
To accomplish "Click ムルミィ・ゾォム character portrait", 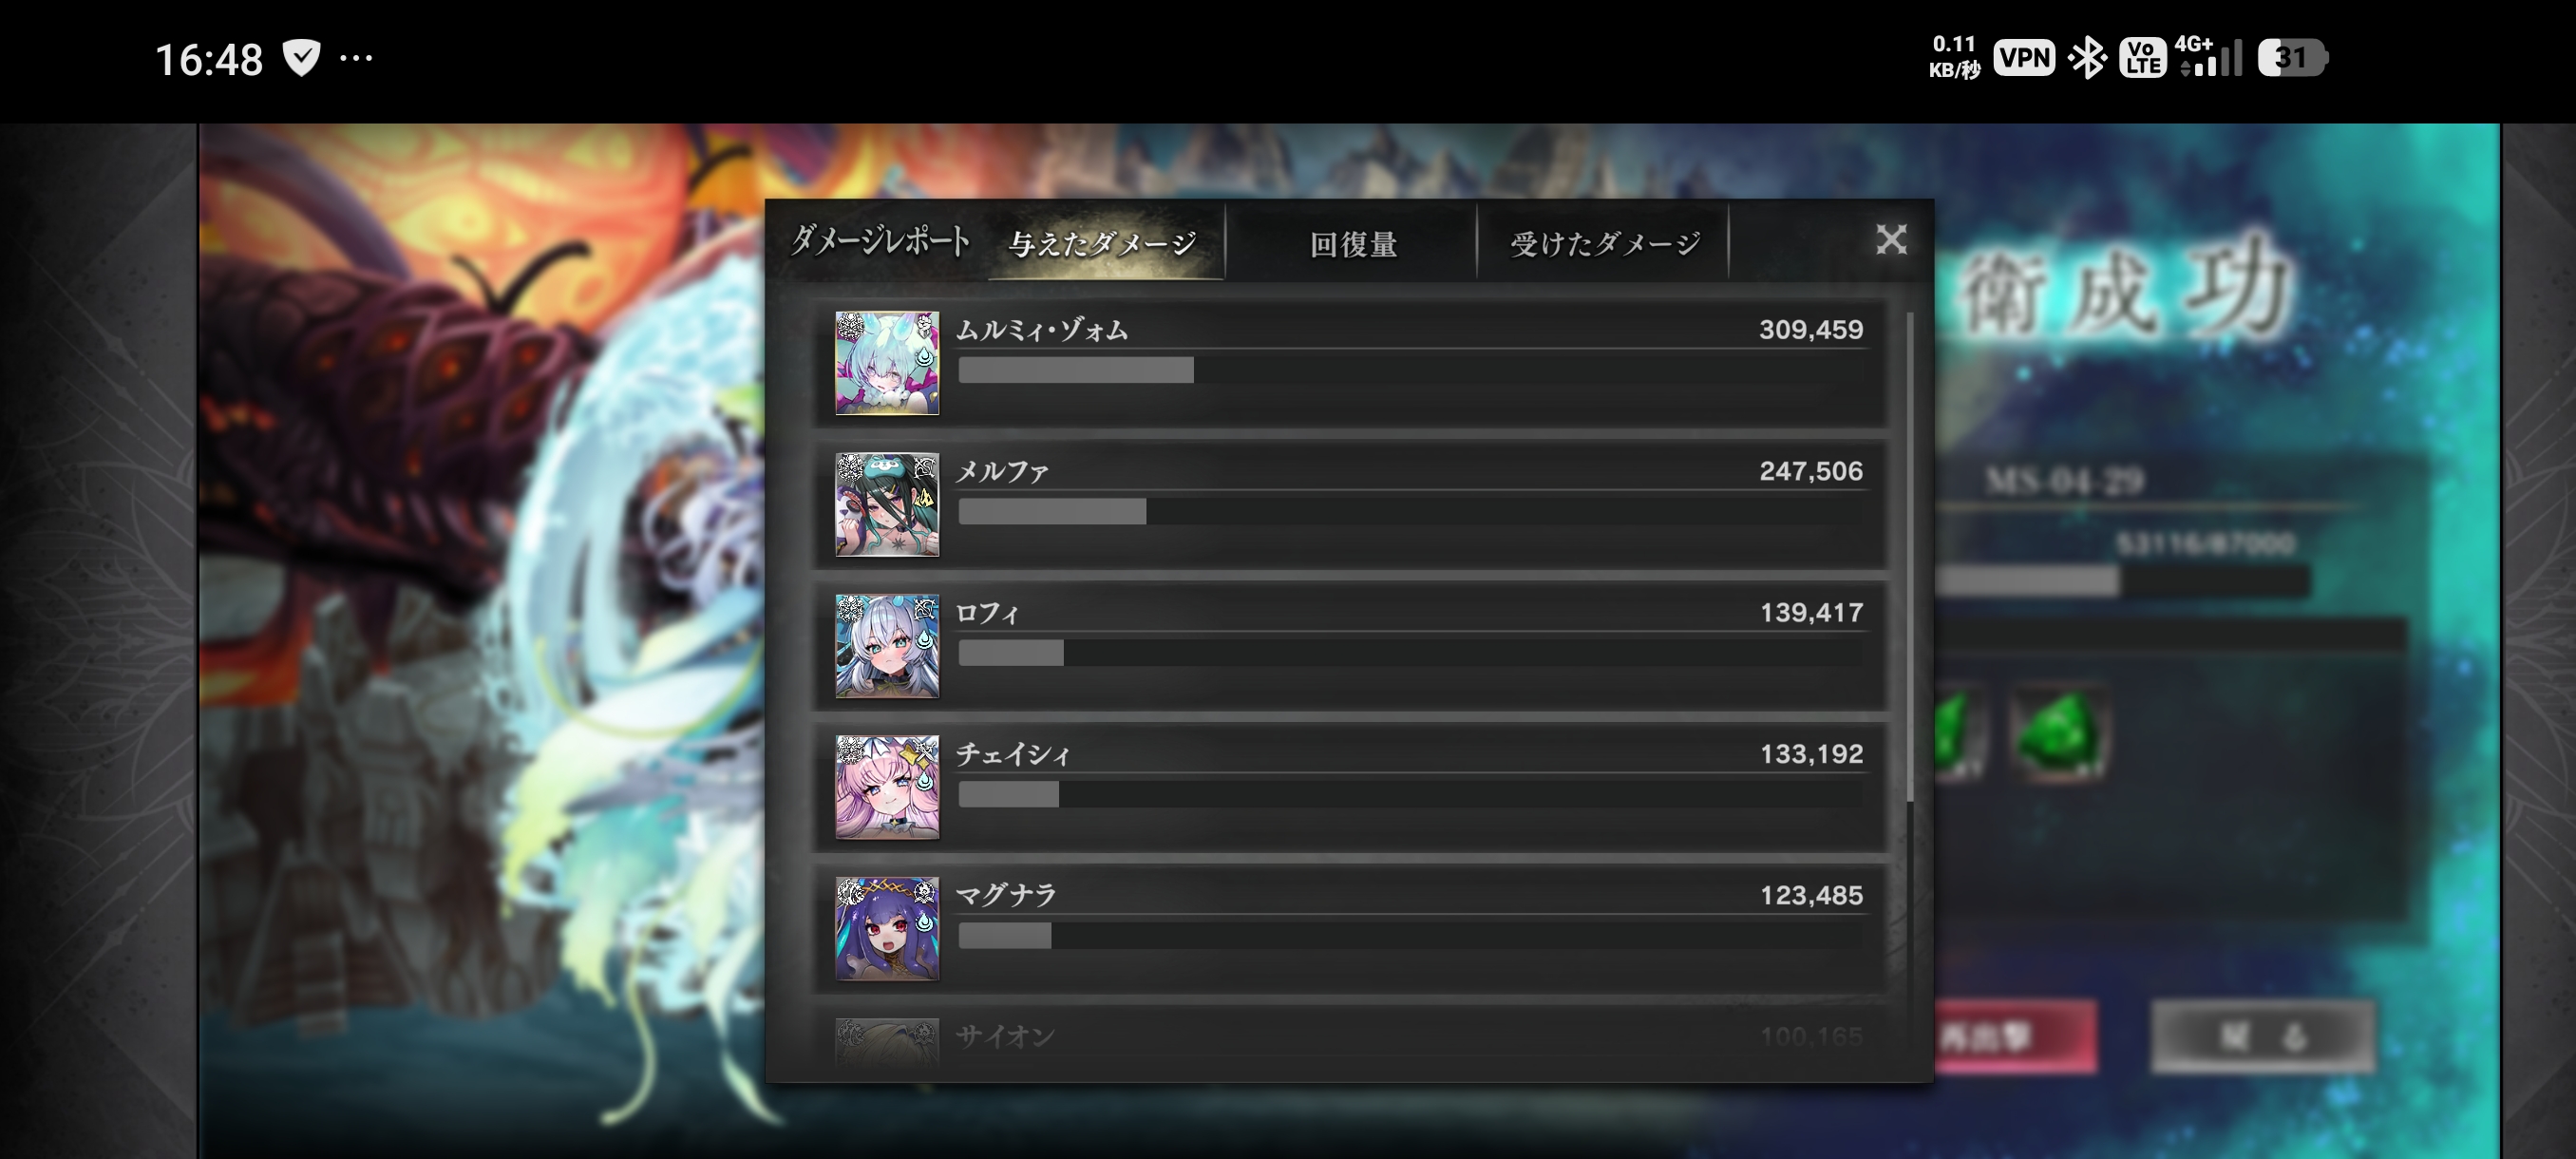I will click(x=887, y=362).
